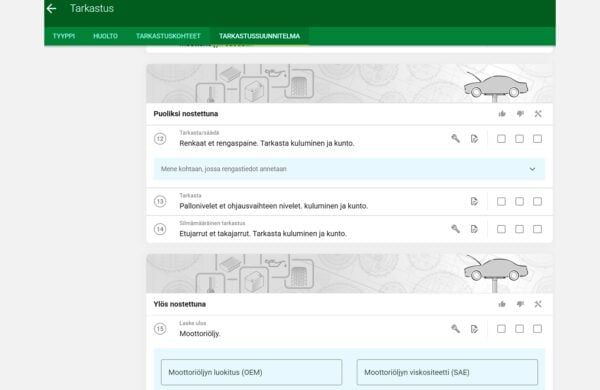Expand the Mene kohtaan, jossa rengastiedot annetaan chevron
This screenshot has height=390, width=600.
[x=532, y=169]
